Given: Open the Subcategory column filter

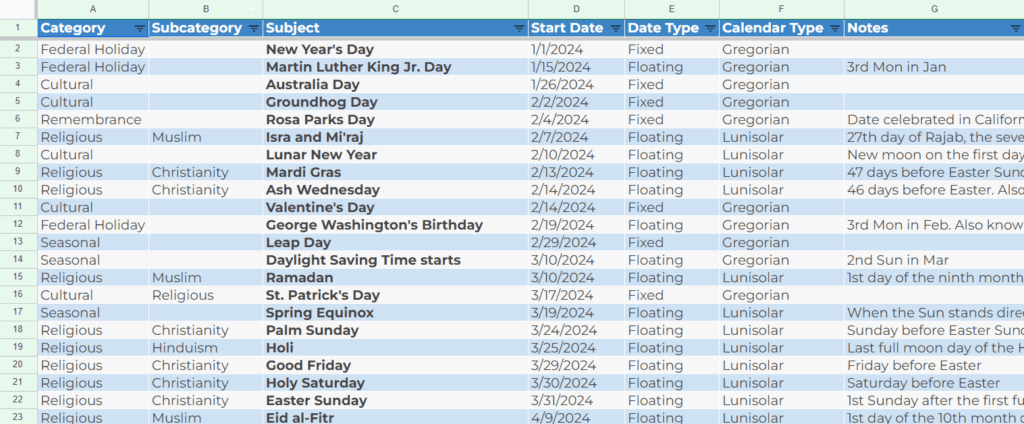Looking at the screenshot, I should click(x=254, y=29).
